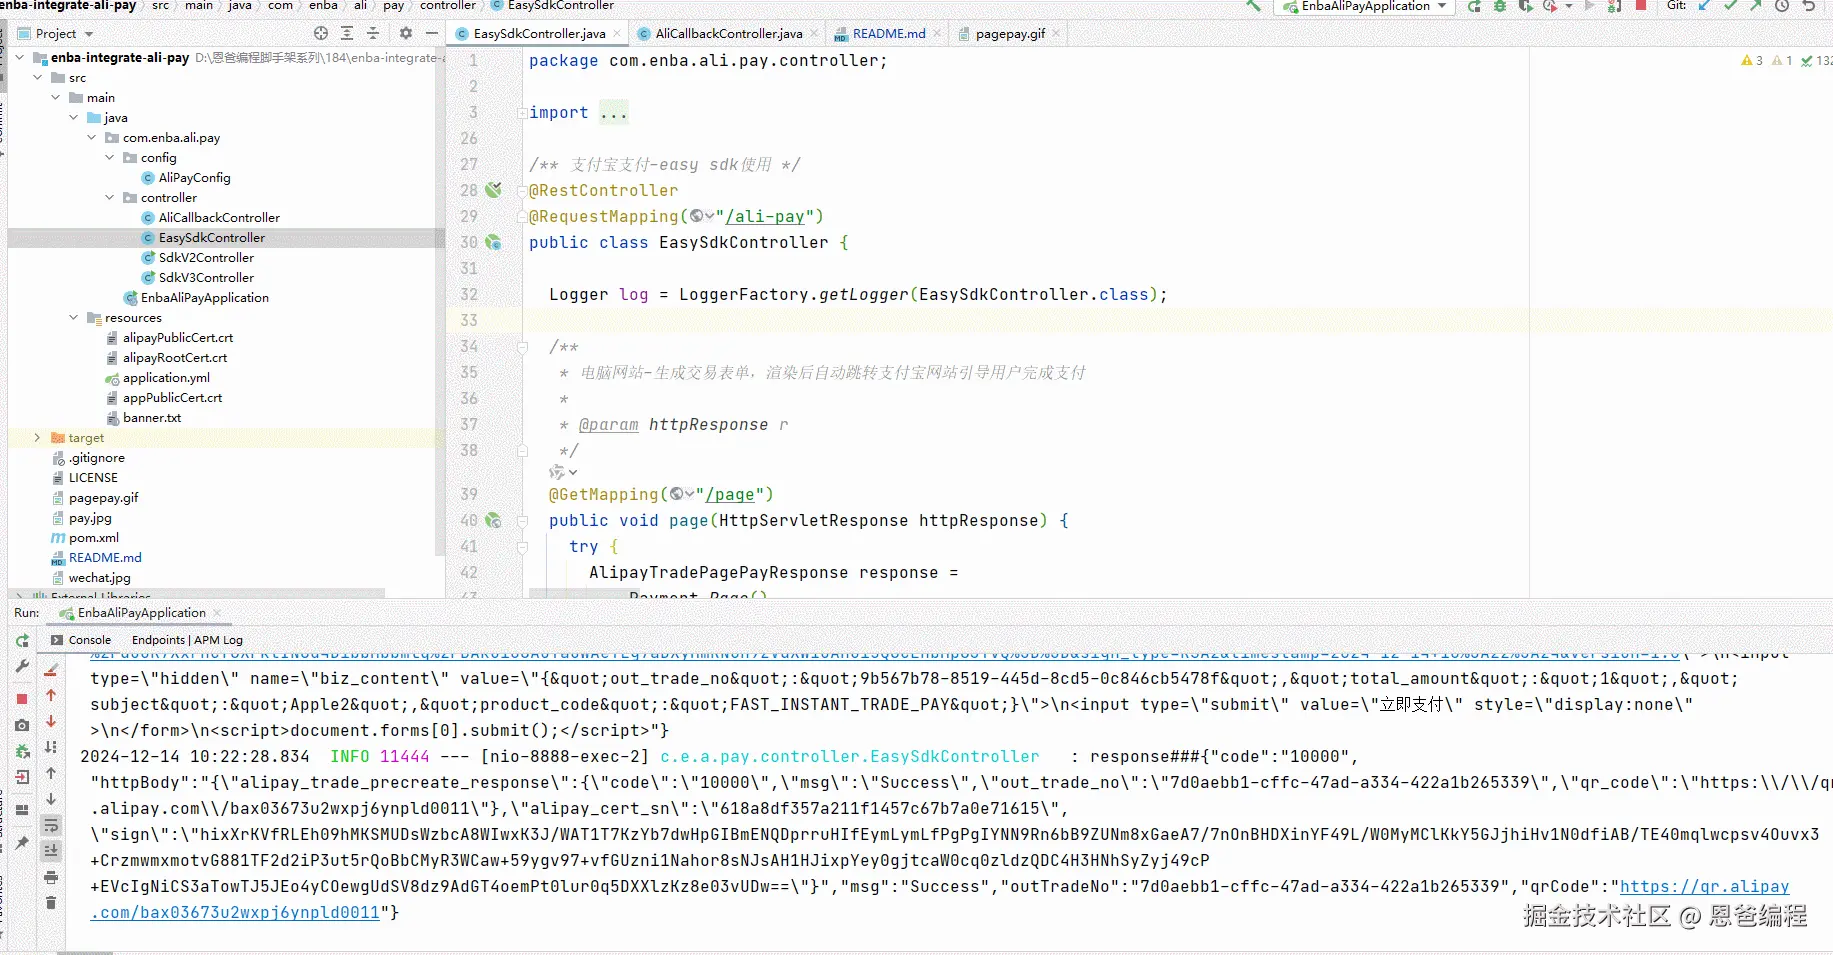Collapse the resources folder
Image resolution: width=1833 pixels, height=955 pixels.
coord(73,317)
